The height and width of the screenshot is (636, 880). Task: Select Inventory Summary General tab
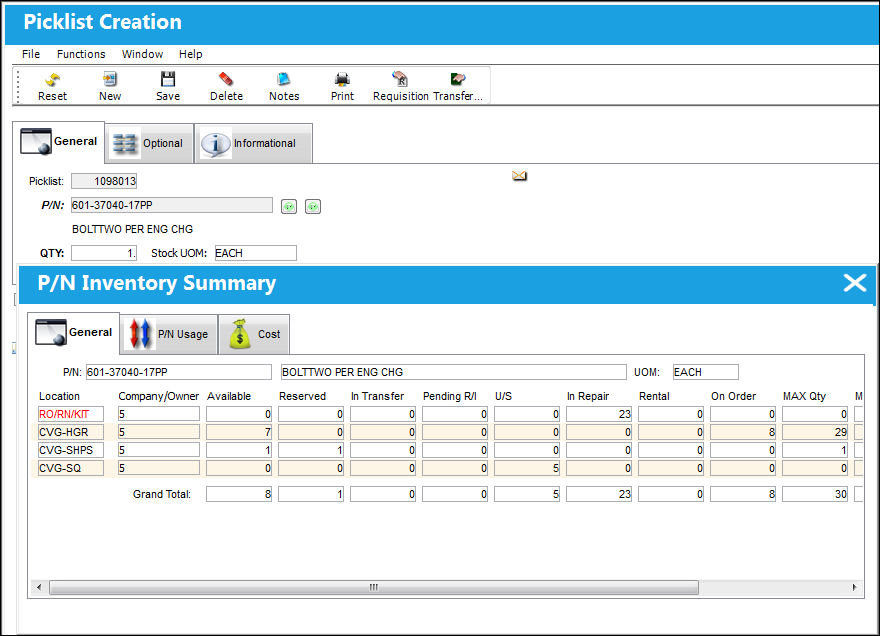(74, 333)
